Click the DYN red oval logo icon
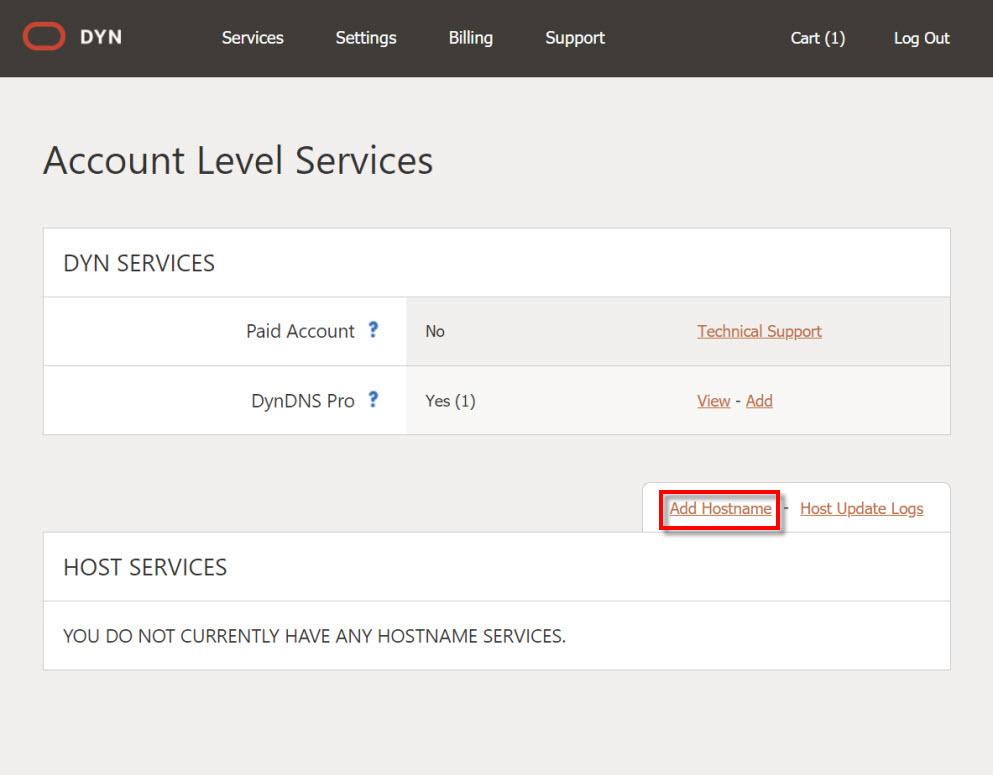 coord(44,38)
